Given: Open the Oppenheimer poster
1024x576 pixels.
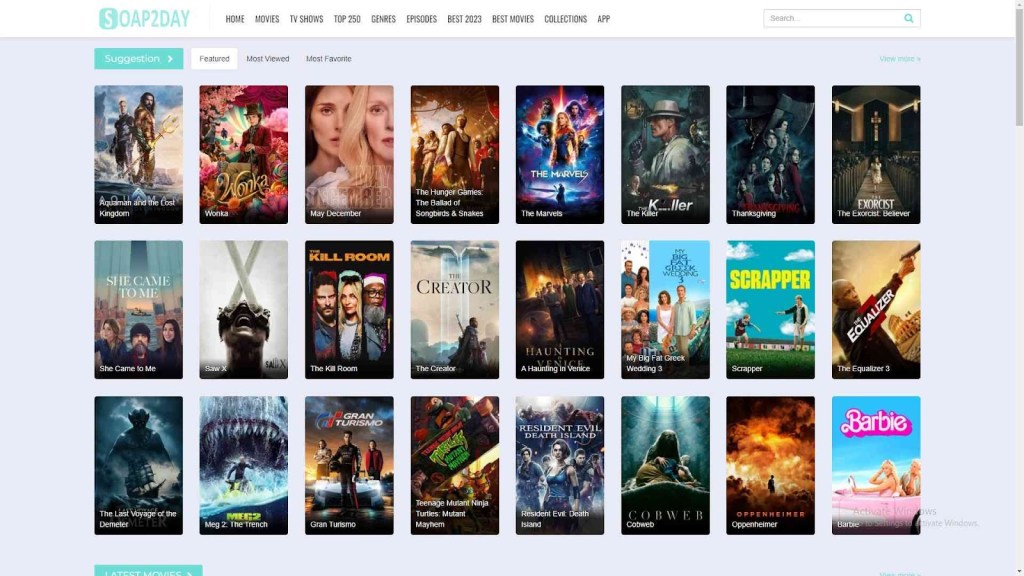Looking at the screenshot, I should click(770, 465).
